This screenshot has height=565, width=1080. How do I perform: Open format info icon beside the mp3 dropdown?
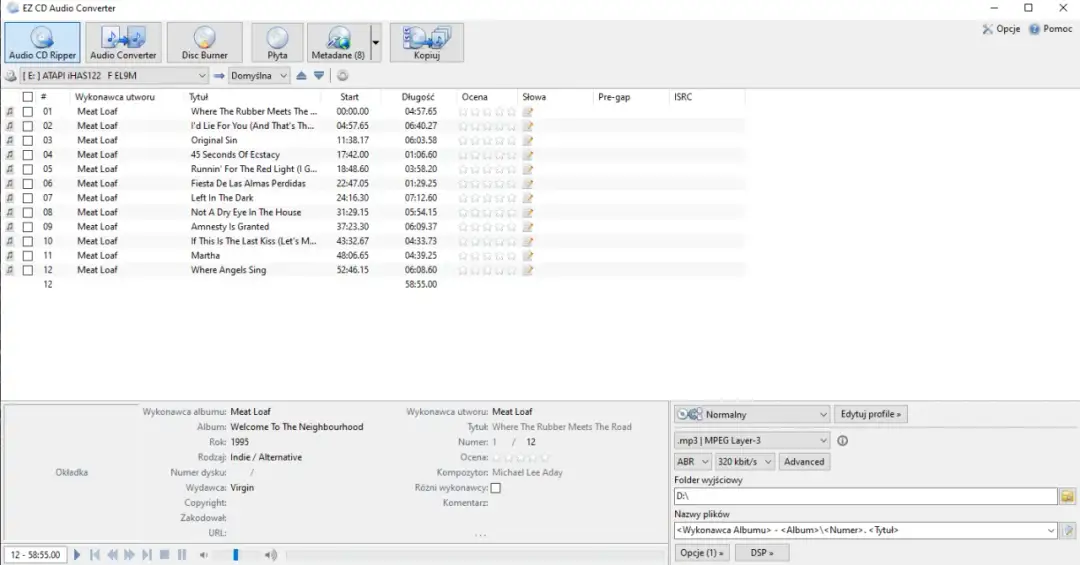click(x=842, y=441)
